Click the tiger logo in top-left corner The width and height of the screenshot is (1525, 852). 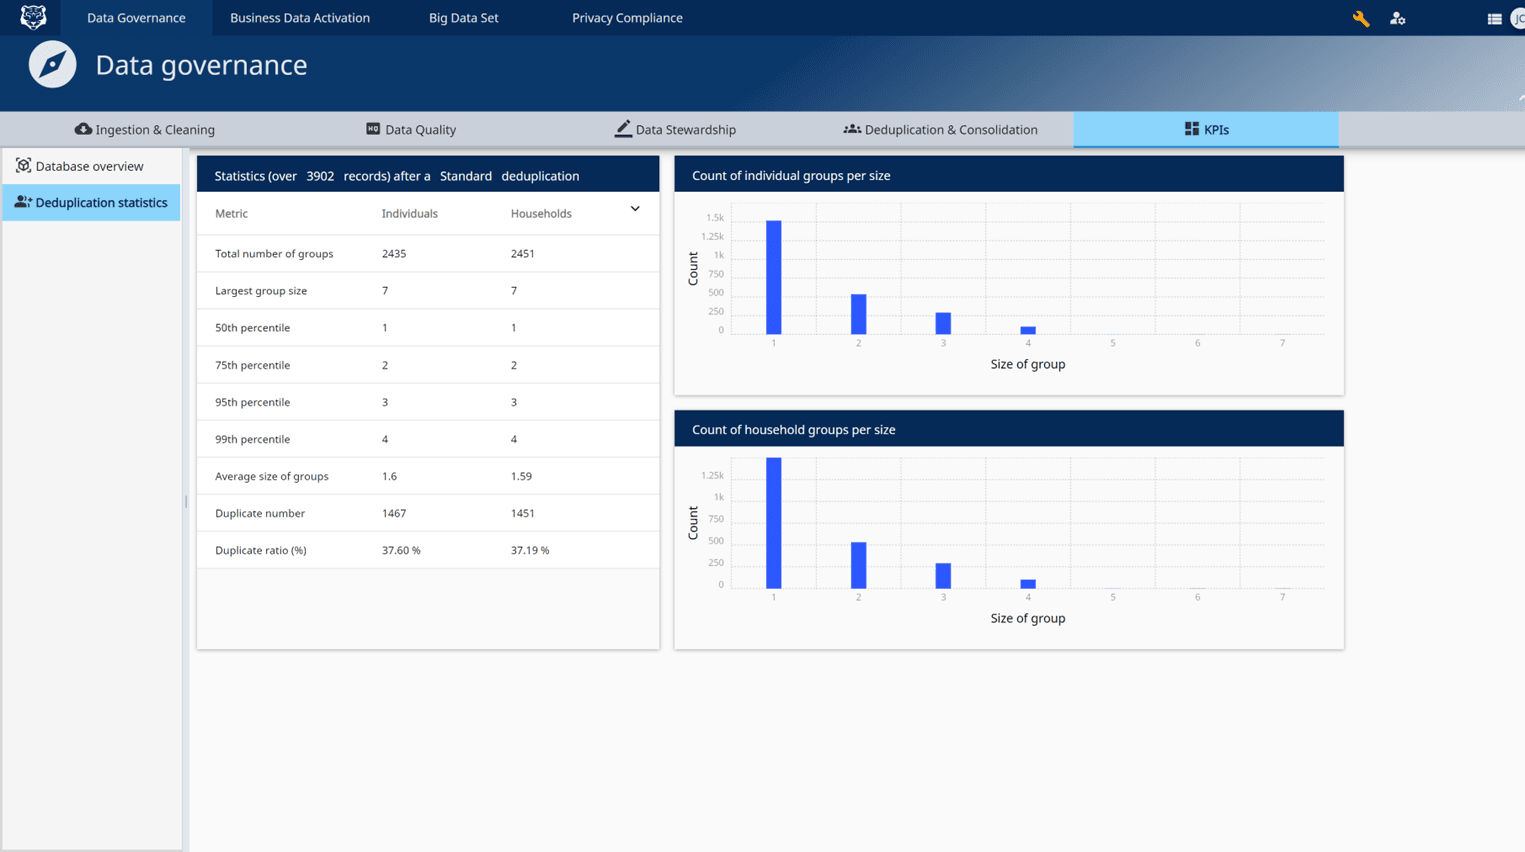[x=32, y=17]
